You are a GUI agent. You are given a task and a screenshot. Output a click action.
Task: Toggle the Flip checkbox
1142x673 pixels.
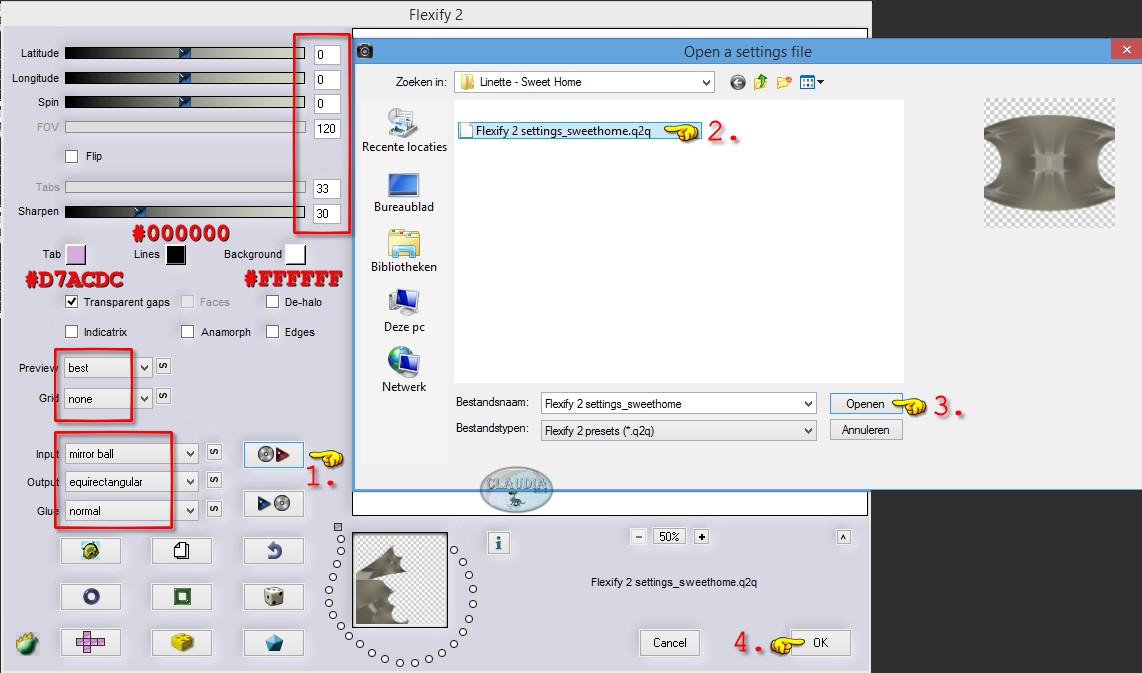click(x=71, y=156)
